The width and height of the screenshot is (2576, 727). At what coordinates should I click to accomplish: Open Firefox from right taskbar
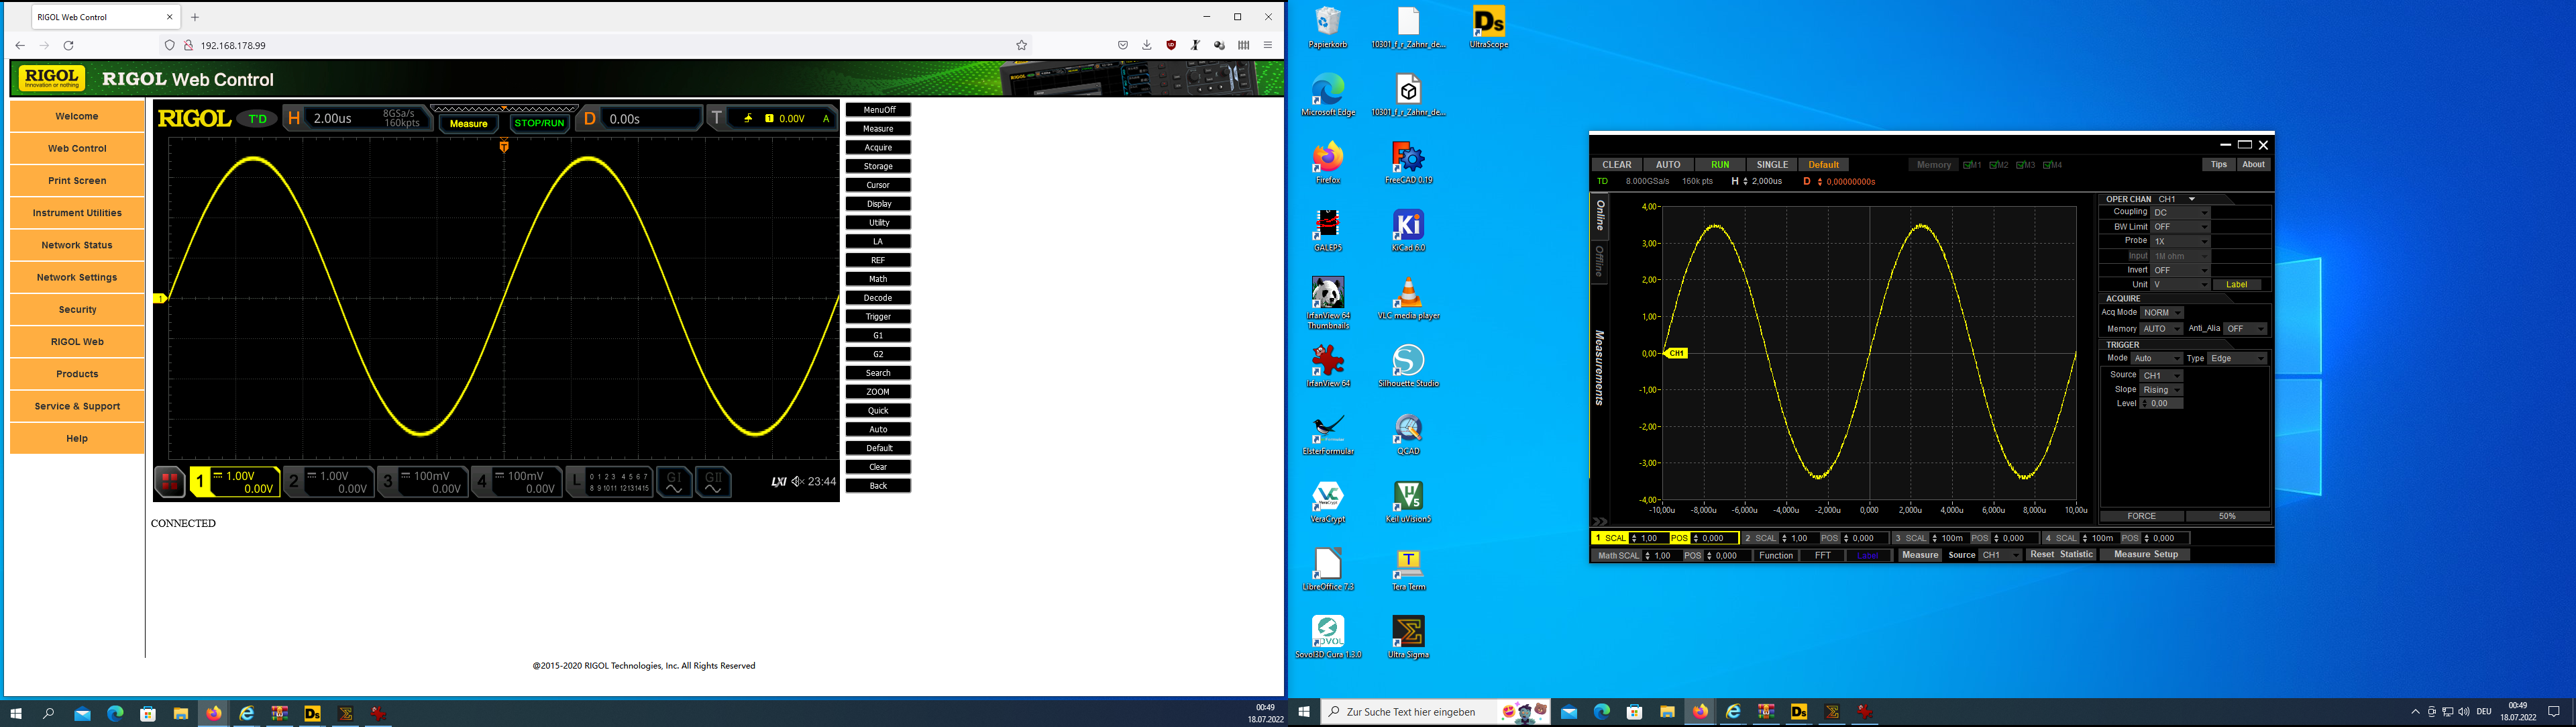(1700, 712)
